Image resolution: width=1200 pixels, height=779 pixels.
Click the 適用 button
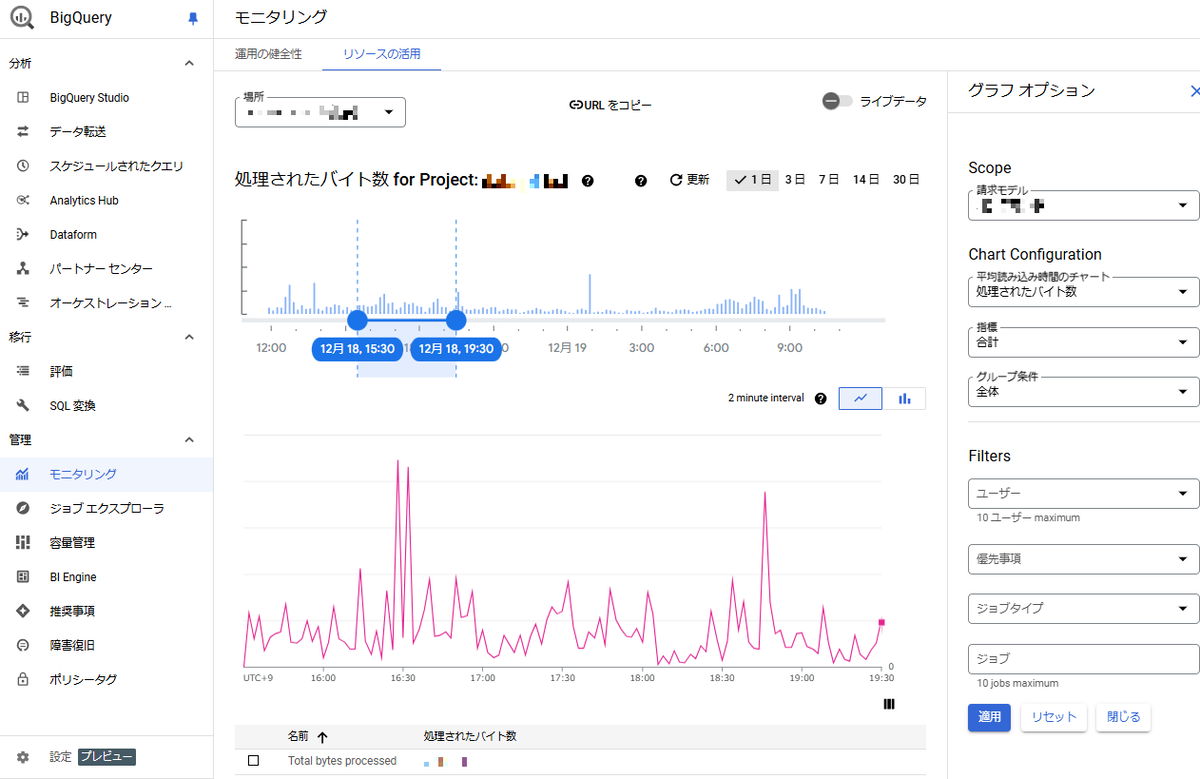989,717
